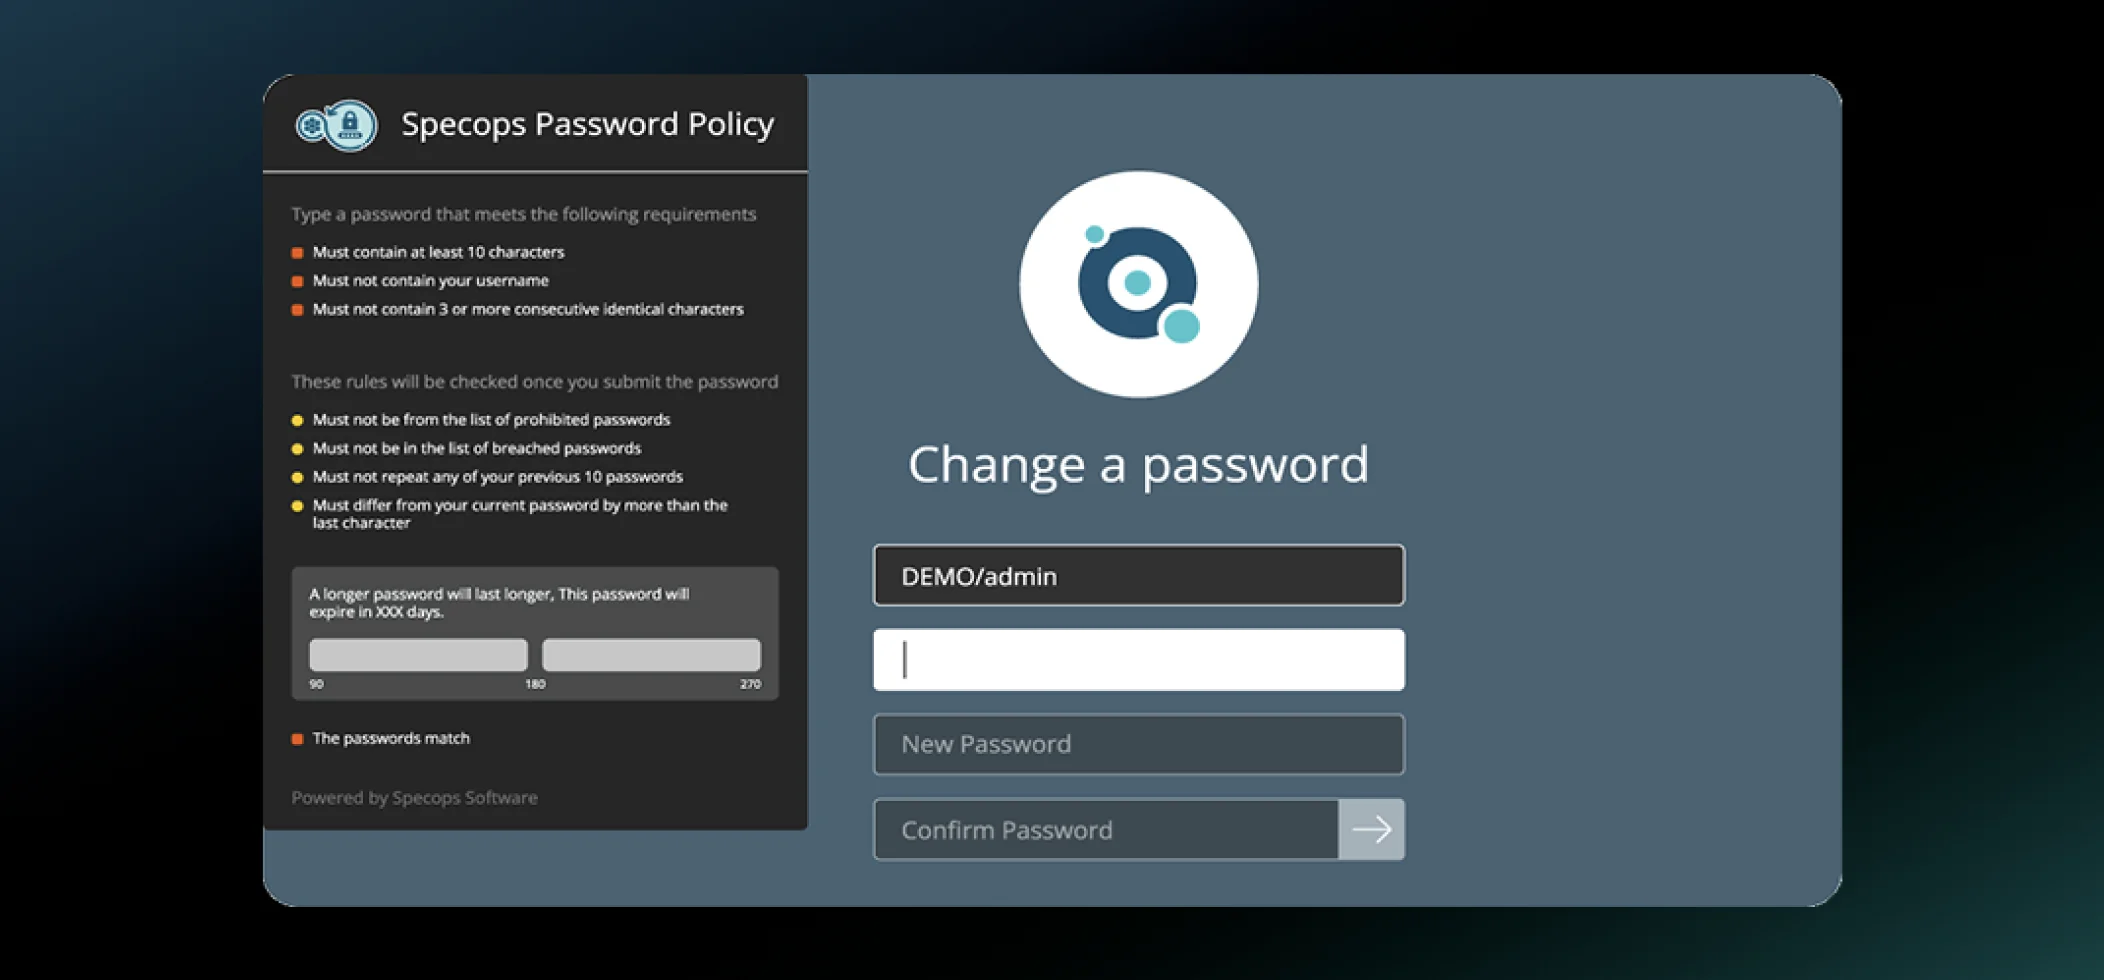Click the DEMO/admin username field

[x=1139, y=575]
